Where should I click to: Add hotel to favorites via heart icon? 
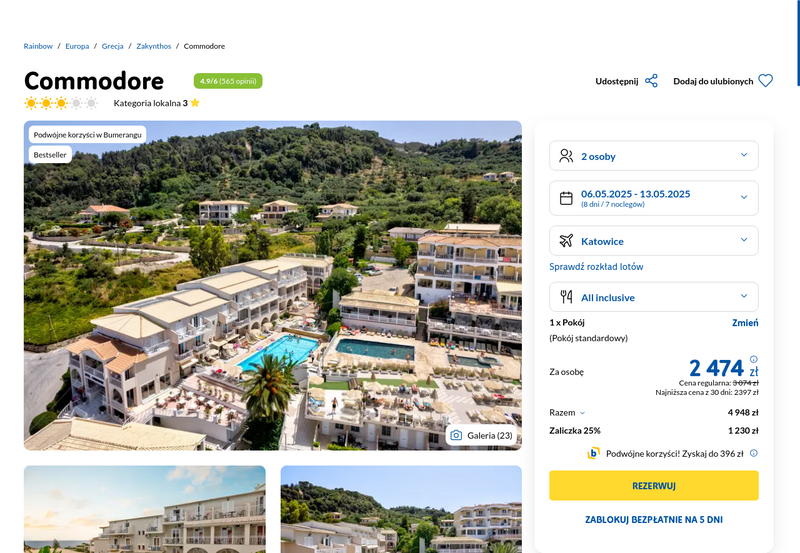[x=765, y=81]
